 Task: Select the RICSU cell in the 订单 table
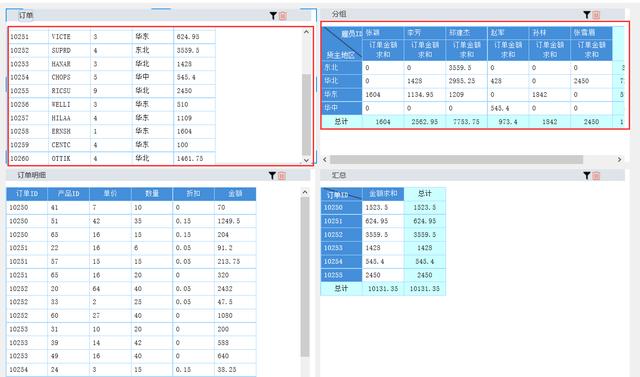click(x=69, y=91)
